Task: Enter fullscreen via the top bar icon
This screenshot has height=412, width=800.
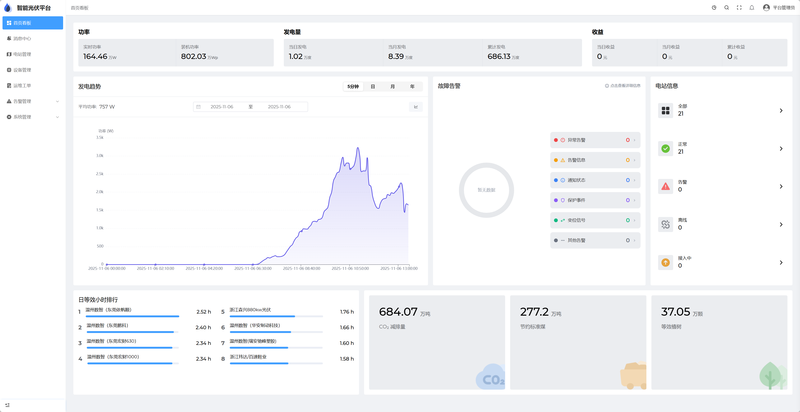Action: click(739, 7)
